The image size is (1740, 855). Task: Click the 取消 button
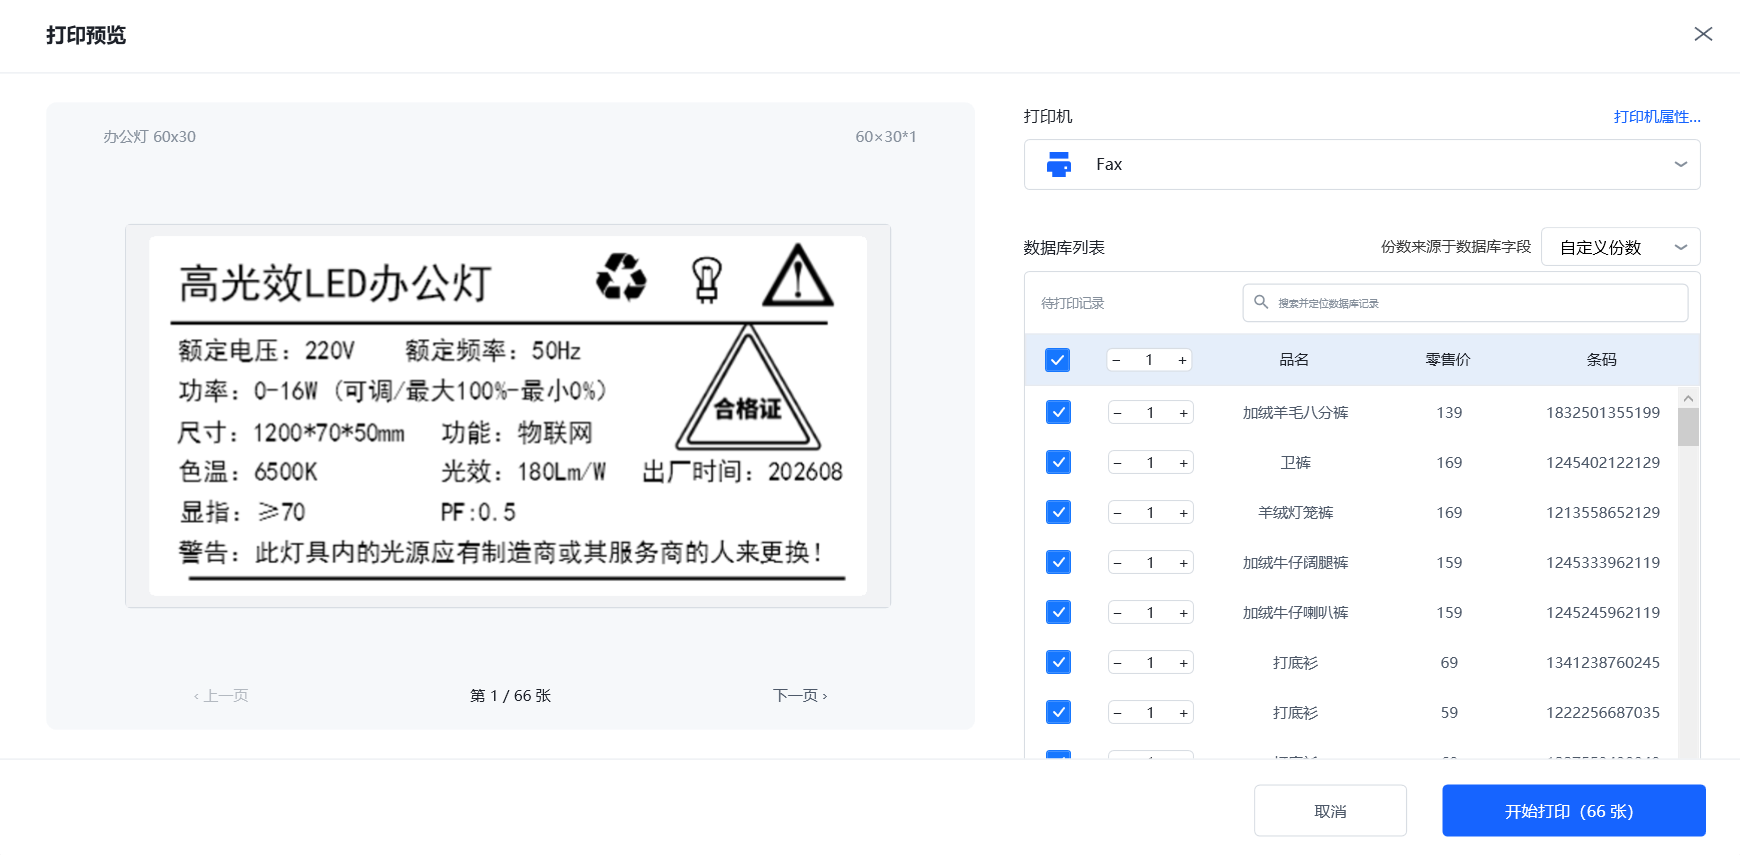pos(1330,811)
